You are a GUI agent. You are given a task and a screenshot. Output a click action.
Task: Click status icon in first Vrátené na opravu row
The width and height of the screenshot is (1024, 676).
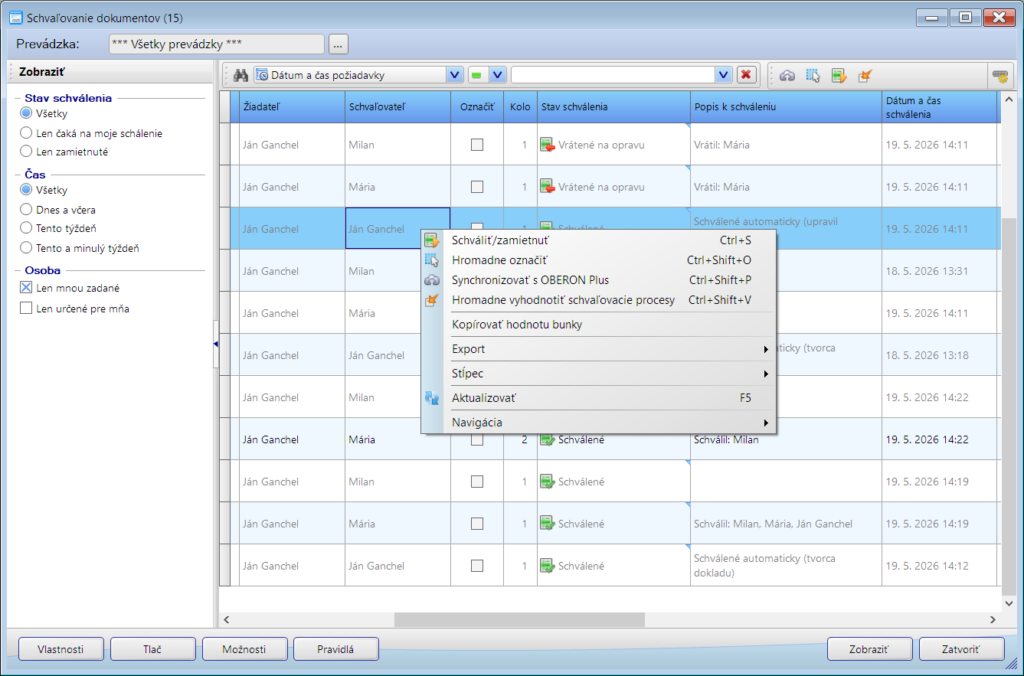coord(547,145)
